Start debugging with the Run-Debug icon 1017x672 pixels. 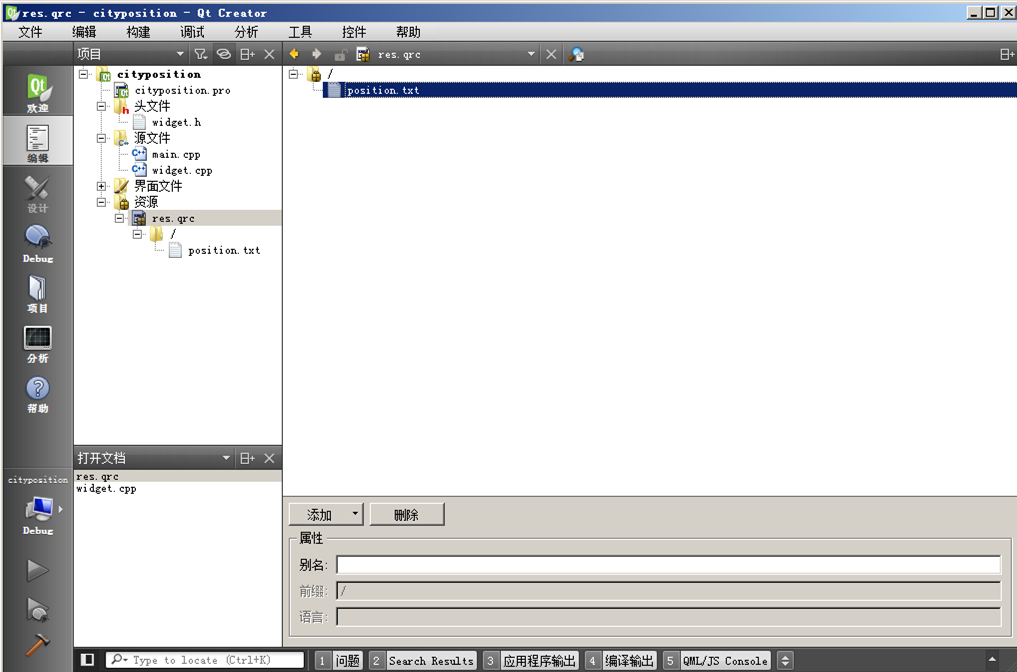coord(38,609)
